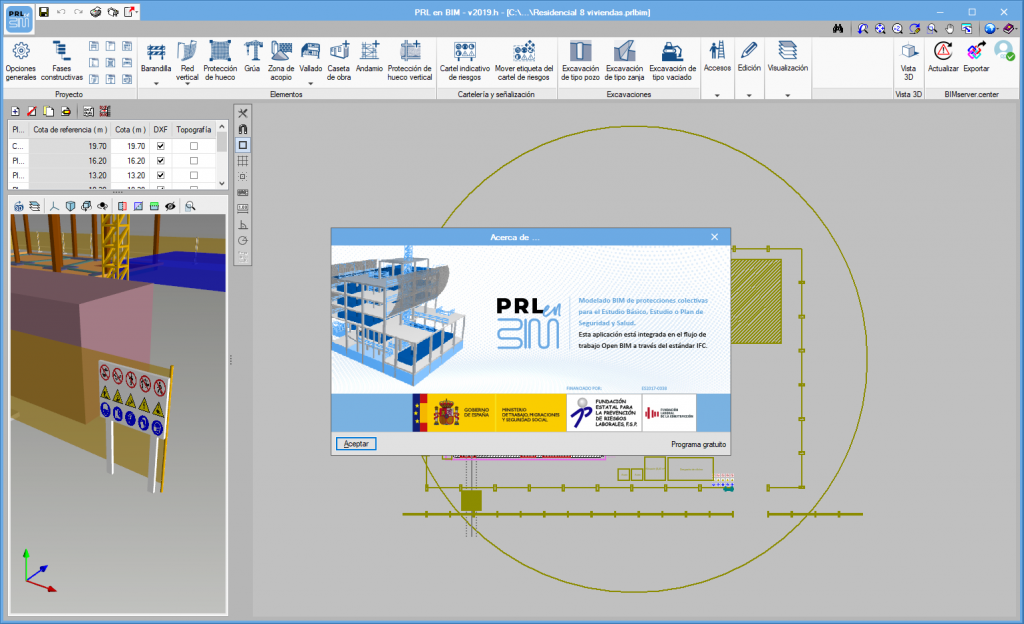Image resolution: width=1024 pixels, height=624 pixels.
Task: Open Opciones generales settings
Action: click(x=21, y=61)
